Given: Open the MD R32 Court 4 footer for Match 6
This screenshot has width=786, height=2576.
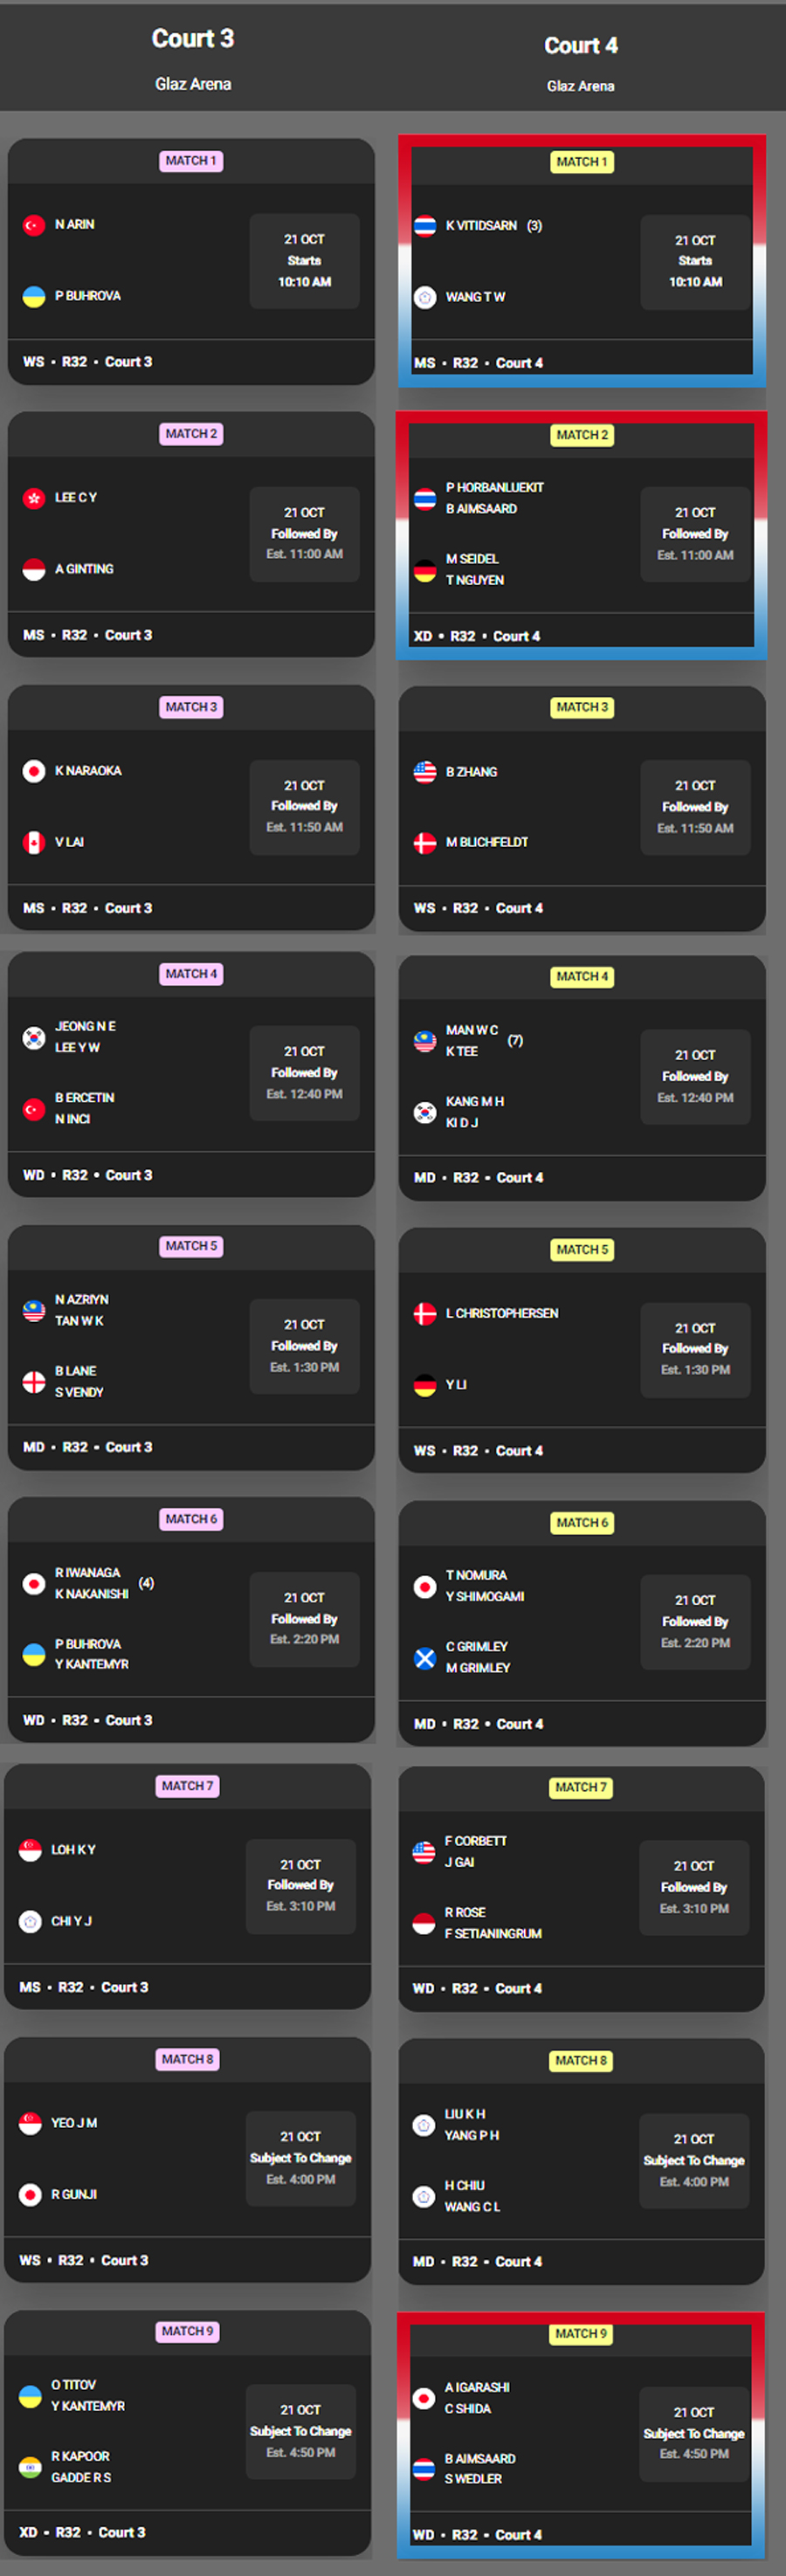Looking at the screenshot, I should 479,1724.
